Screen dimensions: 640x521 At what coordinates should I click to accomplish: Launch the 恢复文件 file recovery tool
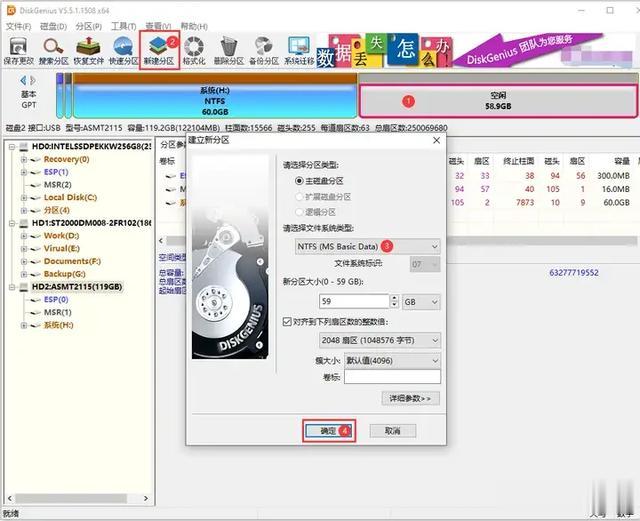tap(89, 51)
